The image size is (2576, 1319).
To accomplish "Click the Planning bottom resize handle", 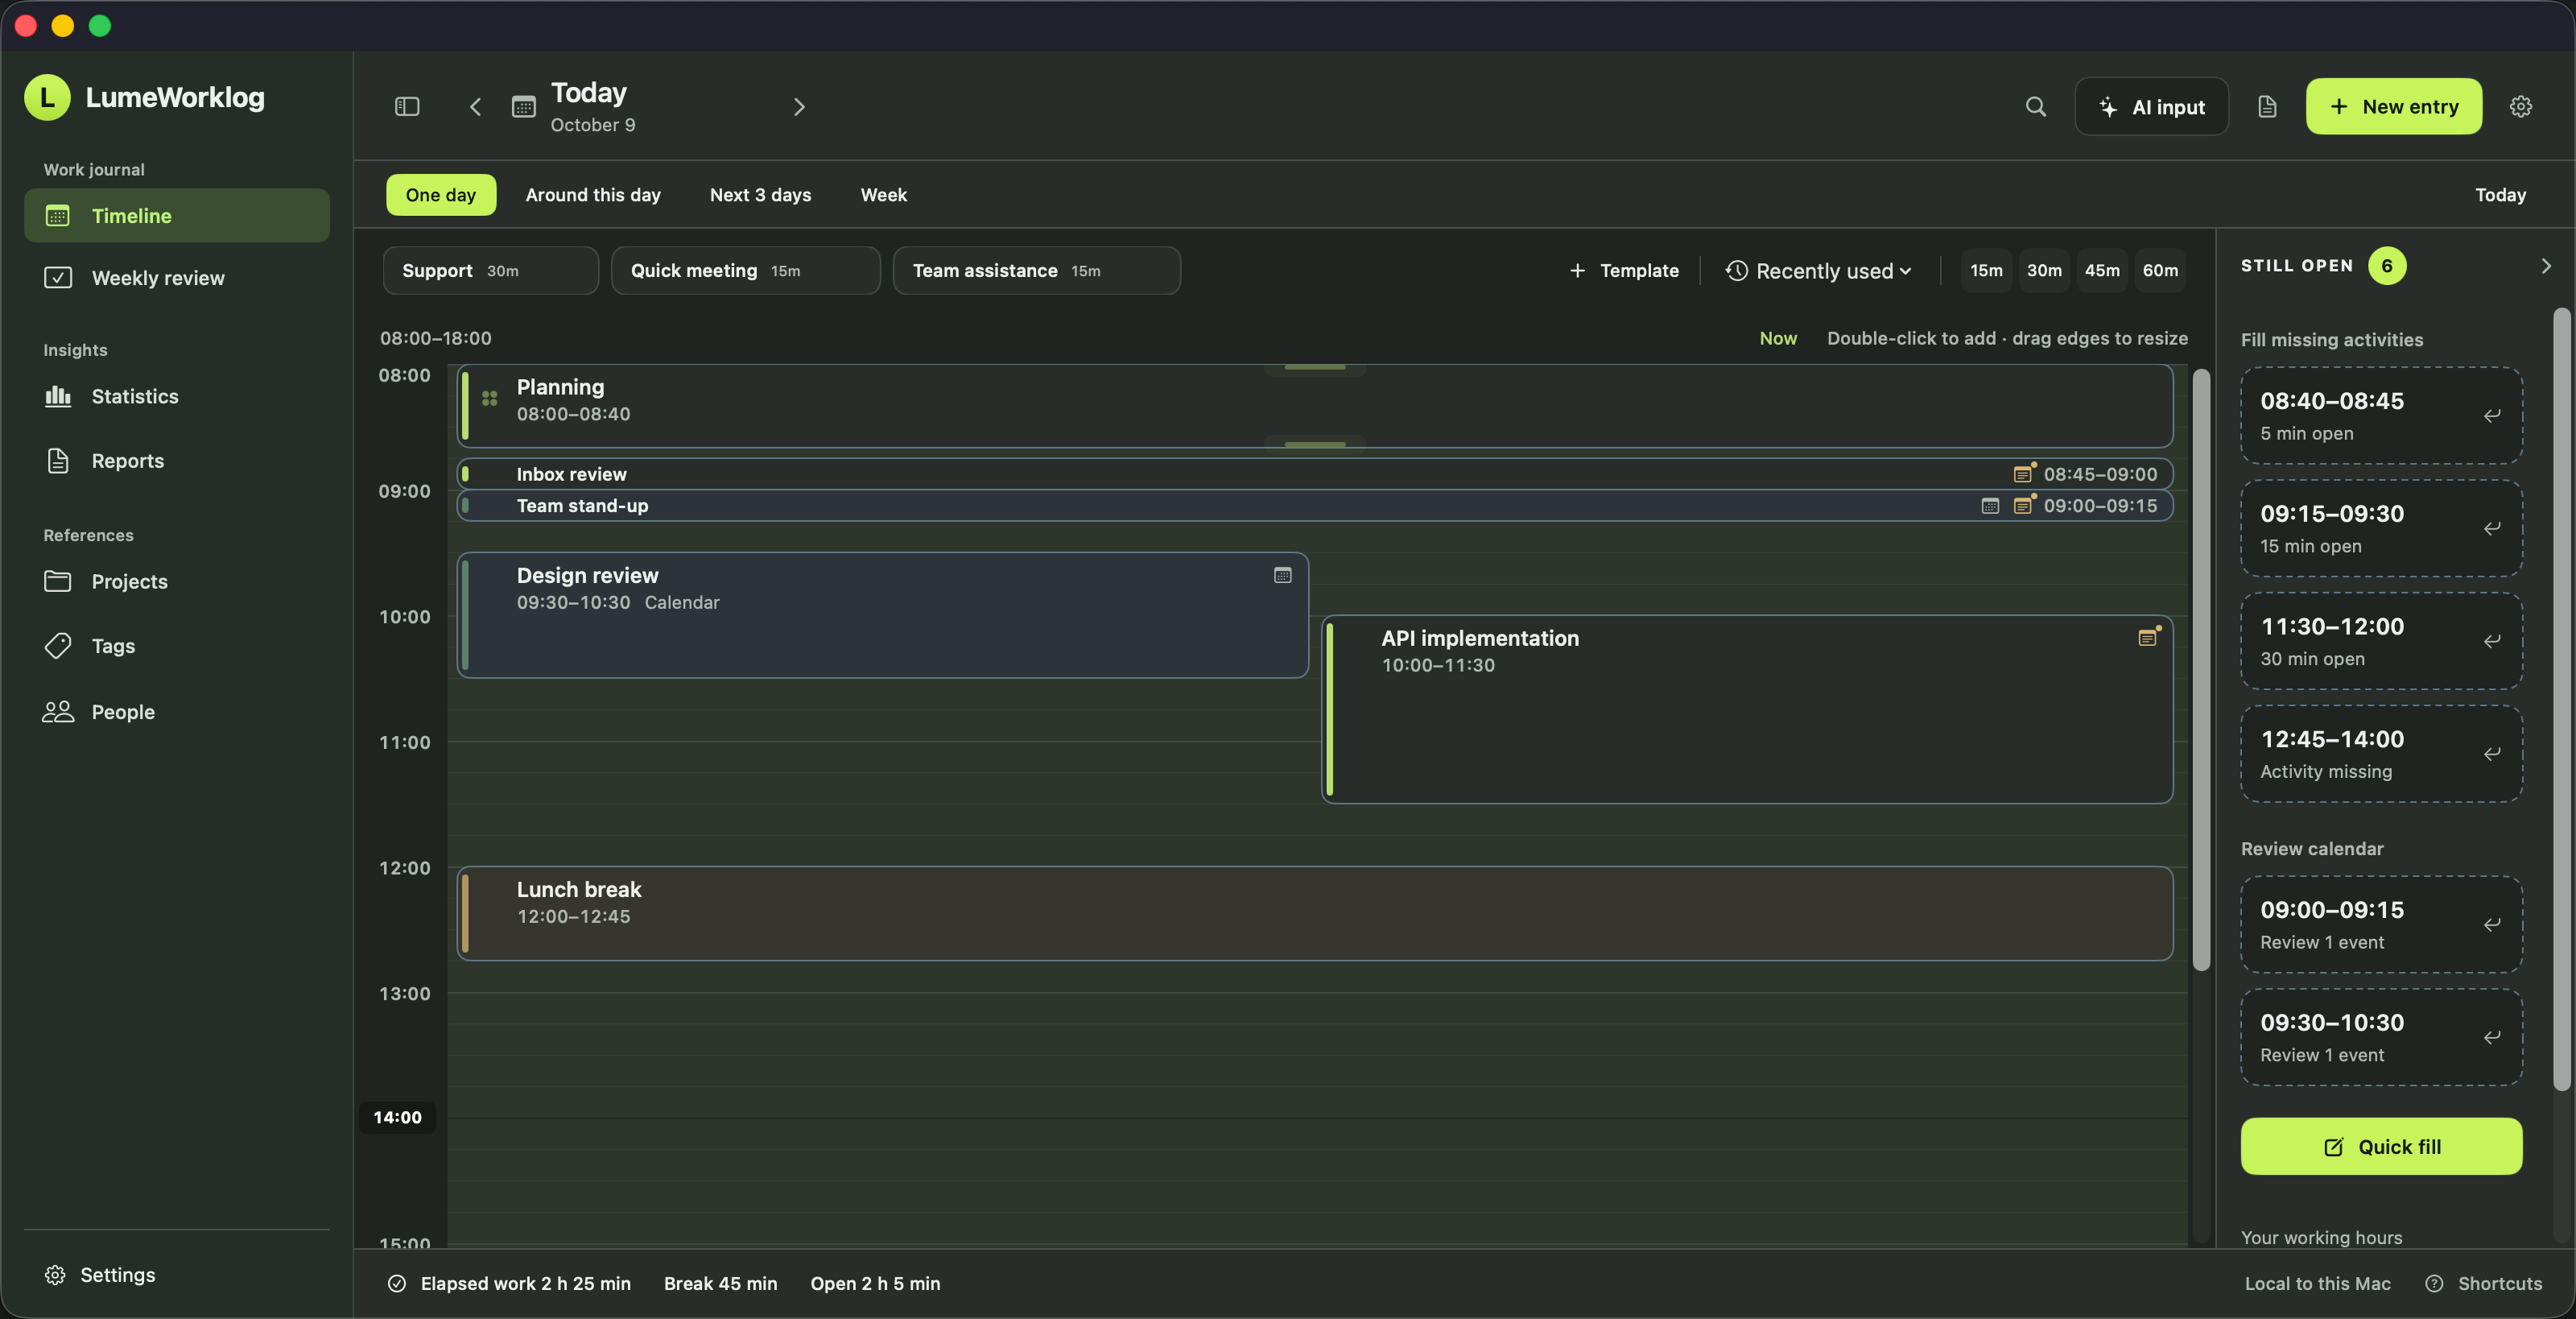I will click(x=1314, y=444).
